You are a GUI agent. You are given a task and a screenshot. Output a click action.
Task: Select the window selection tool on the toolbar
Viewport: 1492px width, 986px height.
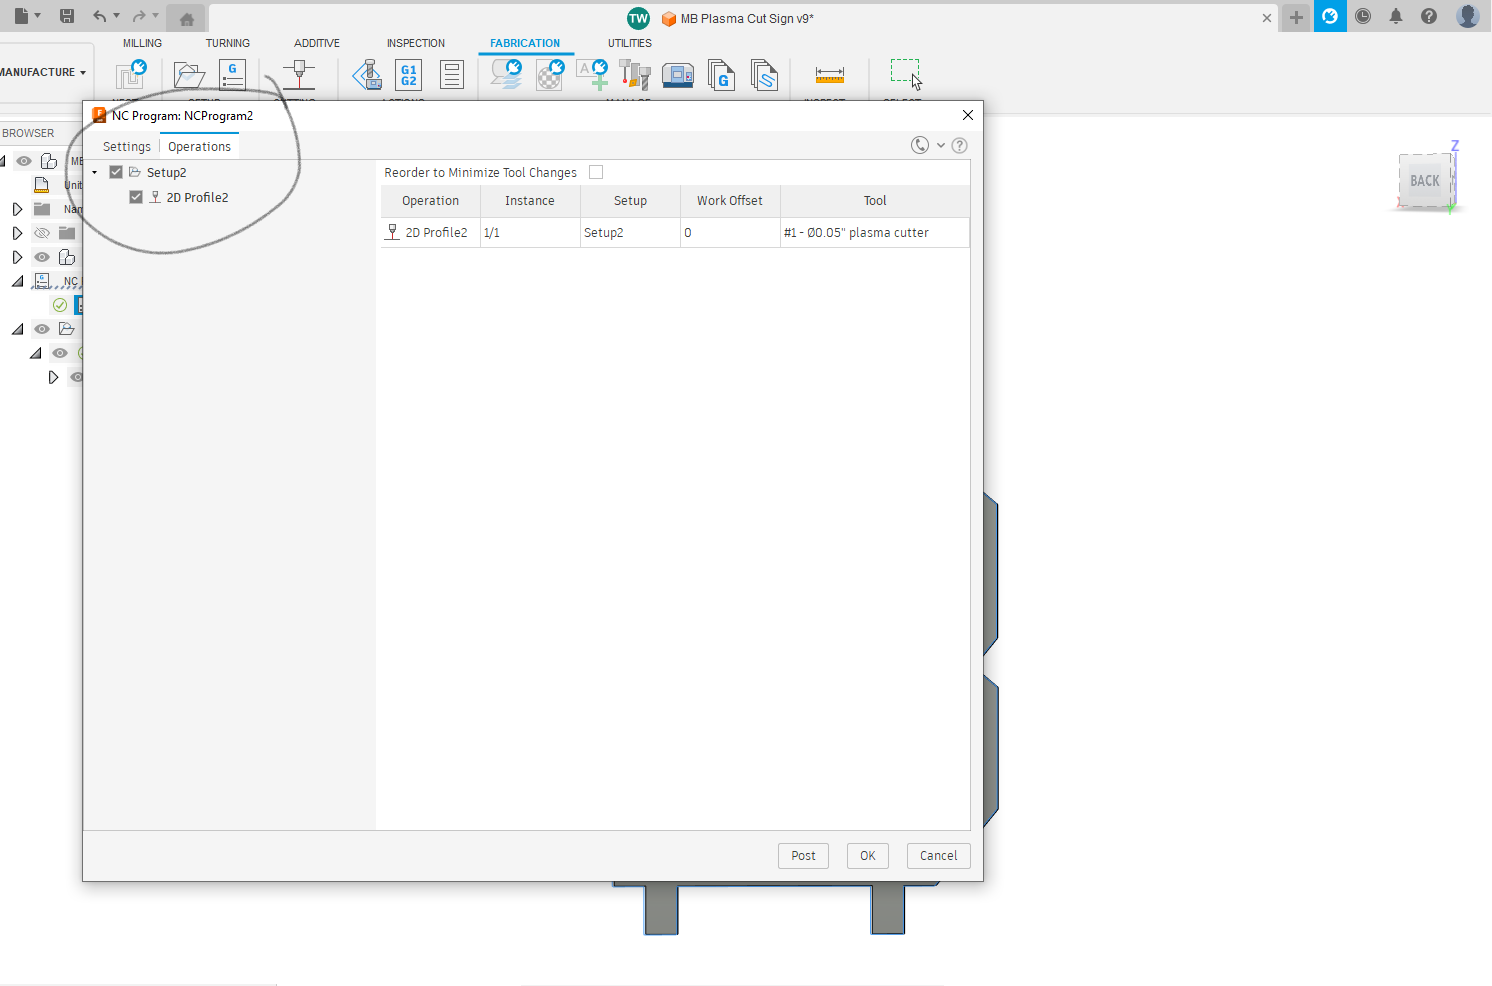[x=905, y=72]
